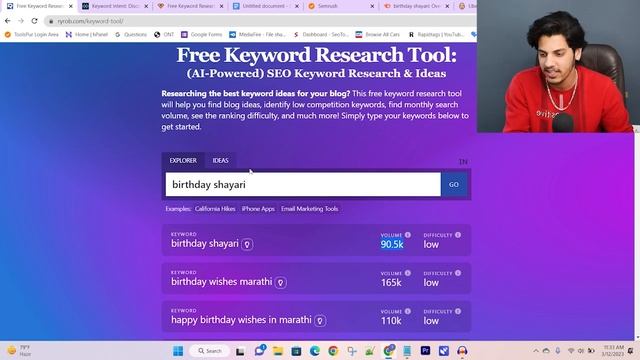Viewport: 640px width, 360px height.
Task: Click volume info icon in happy birthday wishes row
Action: (408, 311)
